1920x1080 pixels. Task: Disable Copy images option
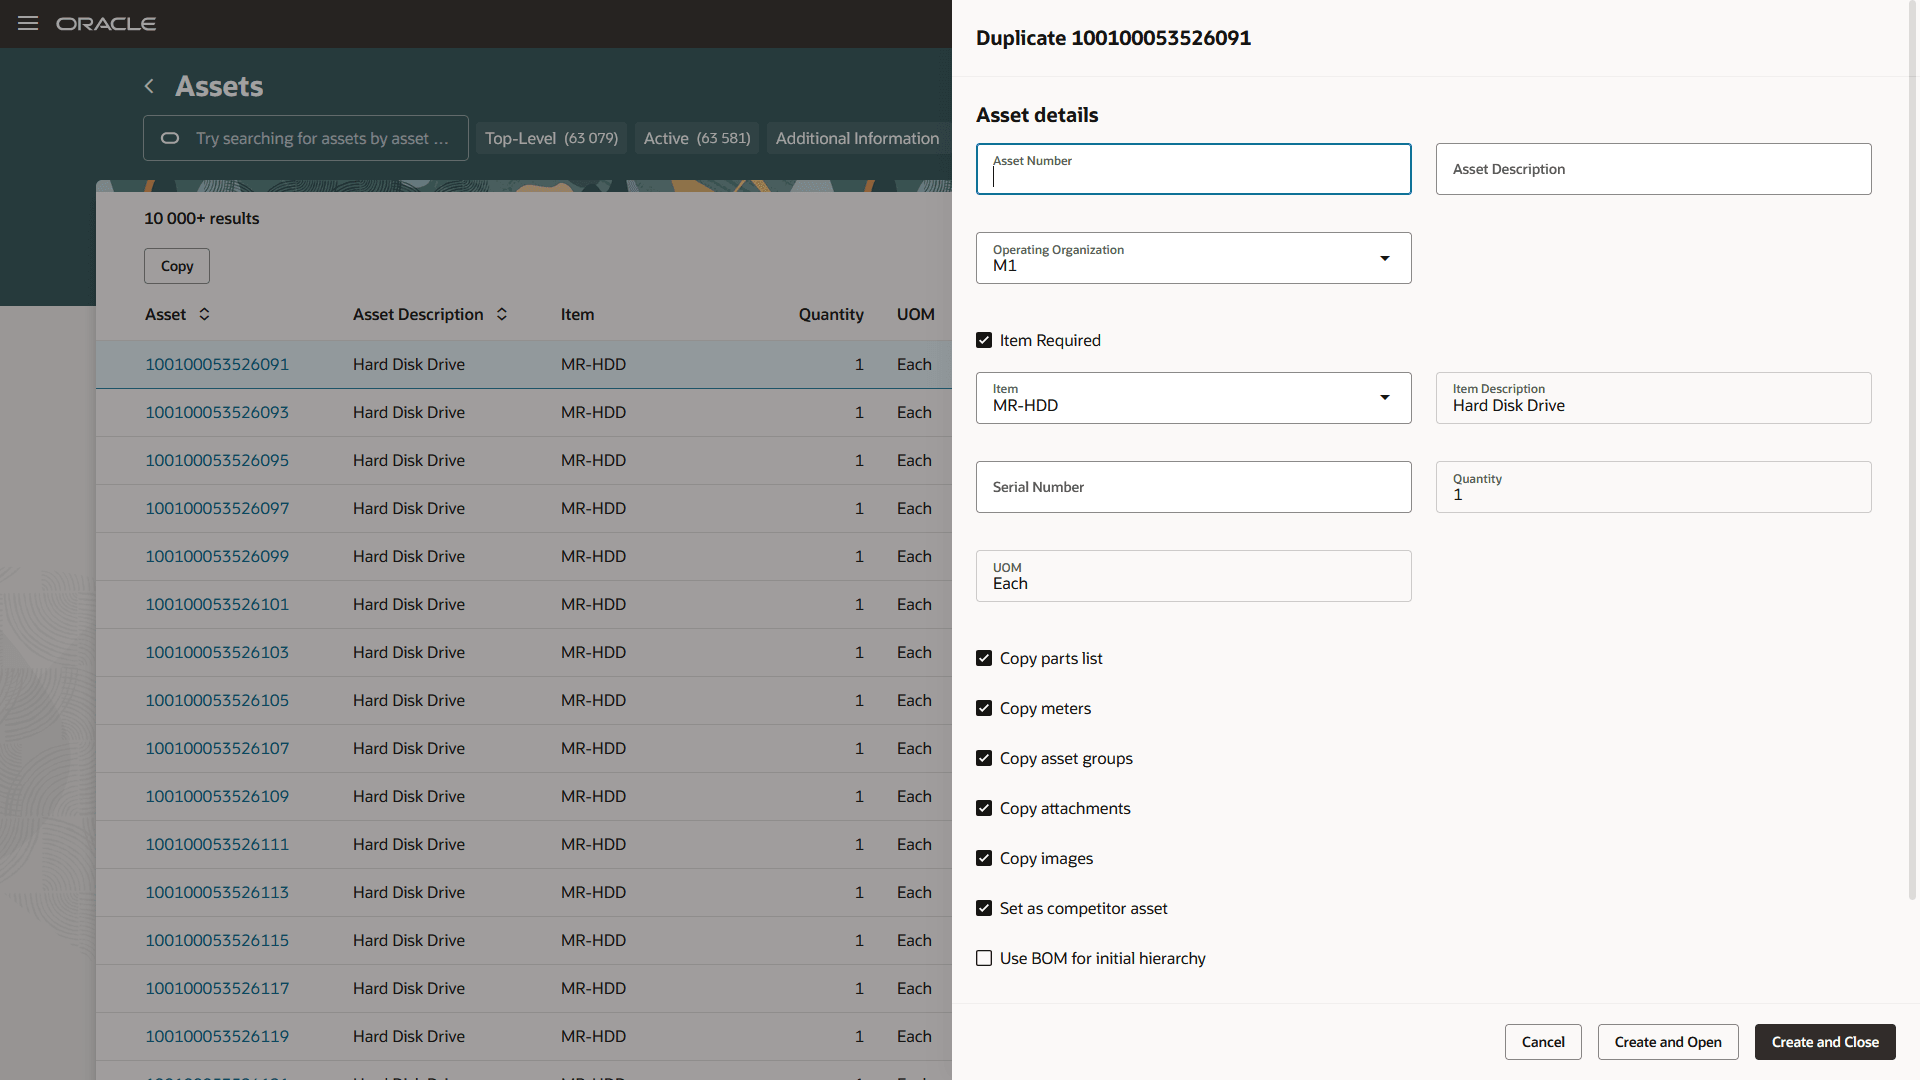[x=984, y=858]
